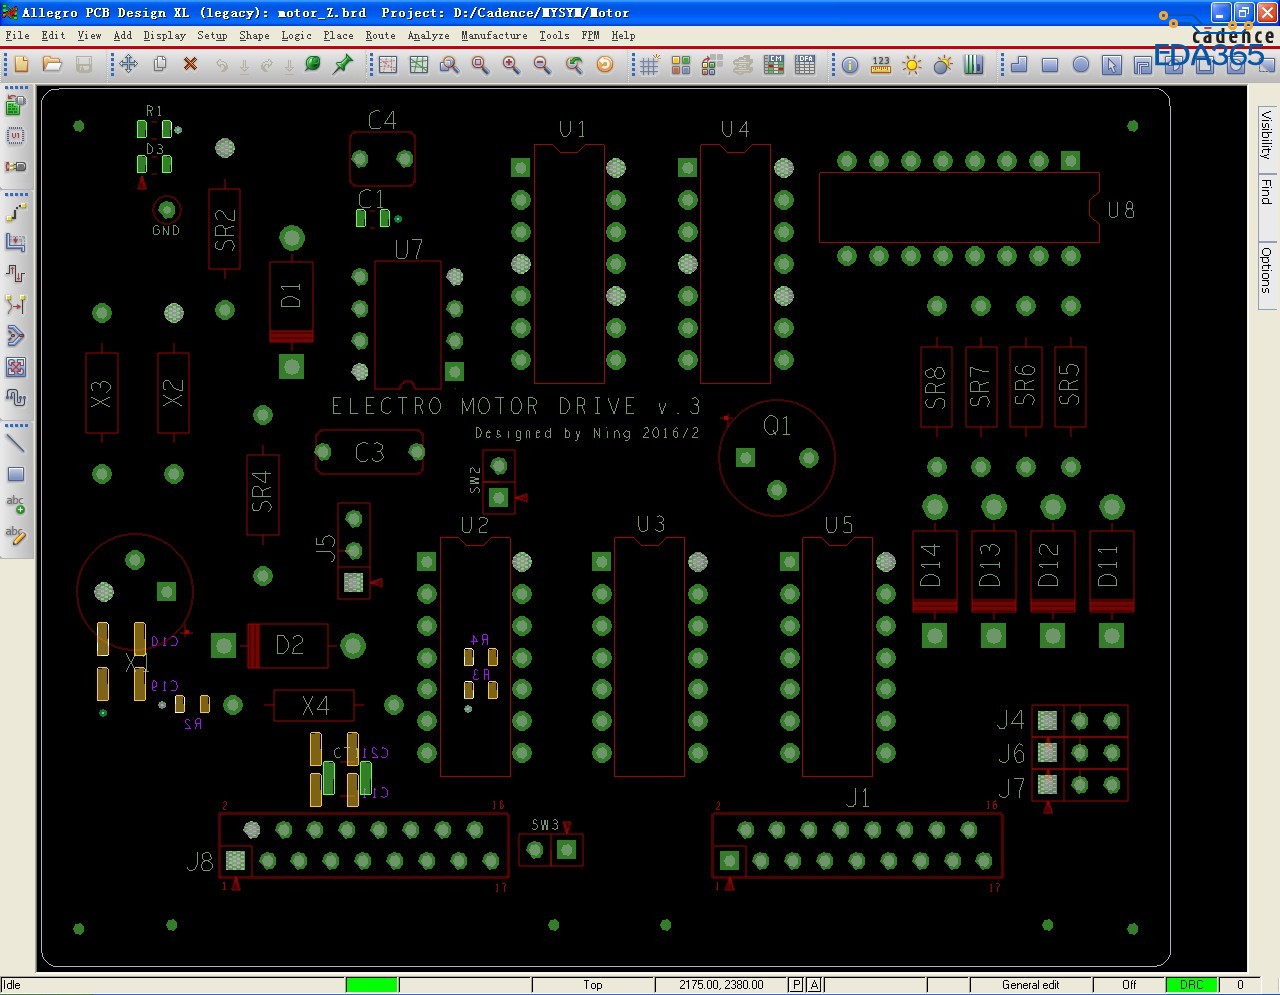The height and width of the screenshot is (995, 1280).
Task: Open the Analyze menu
Action: pyautogui.click(x=428, y=35)
